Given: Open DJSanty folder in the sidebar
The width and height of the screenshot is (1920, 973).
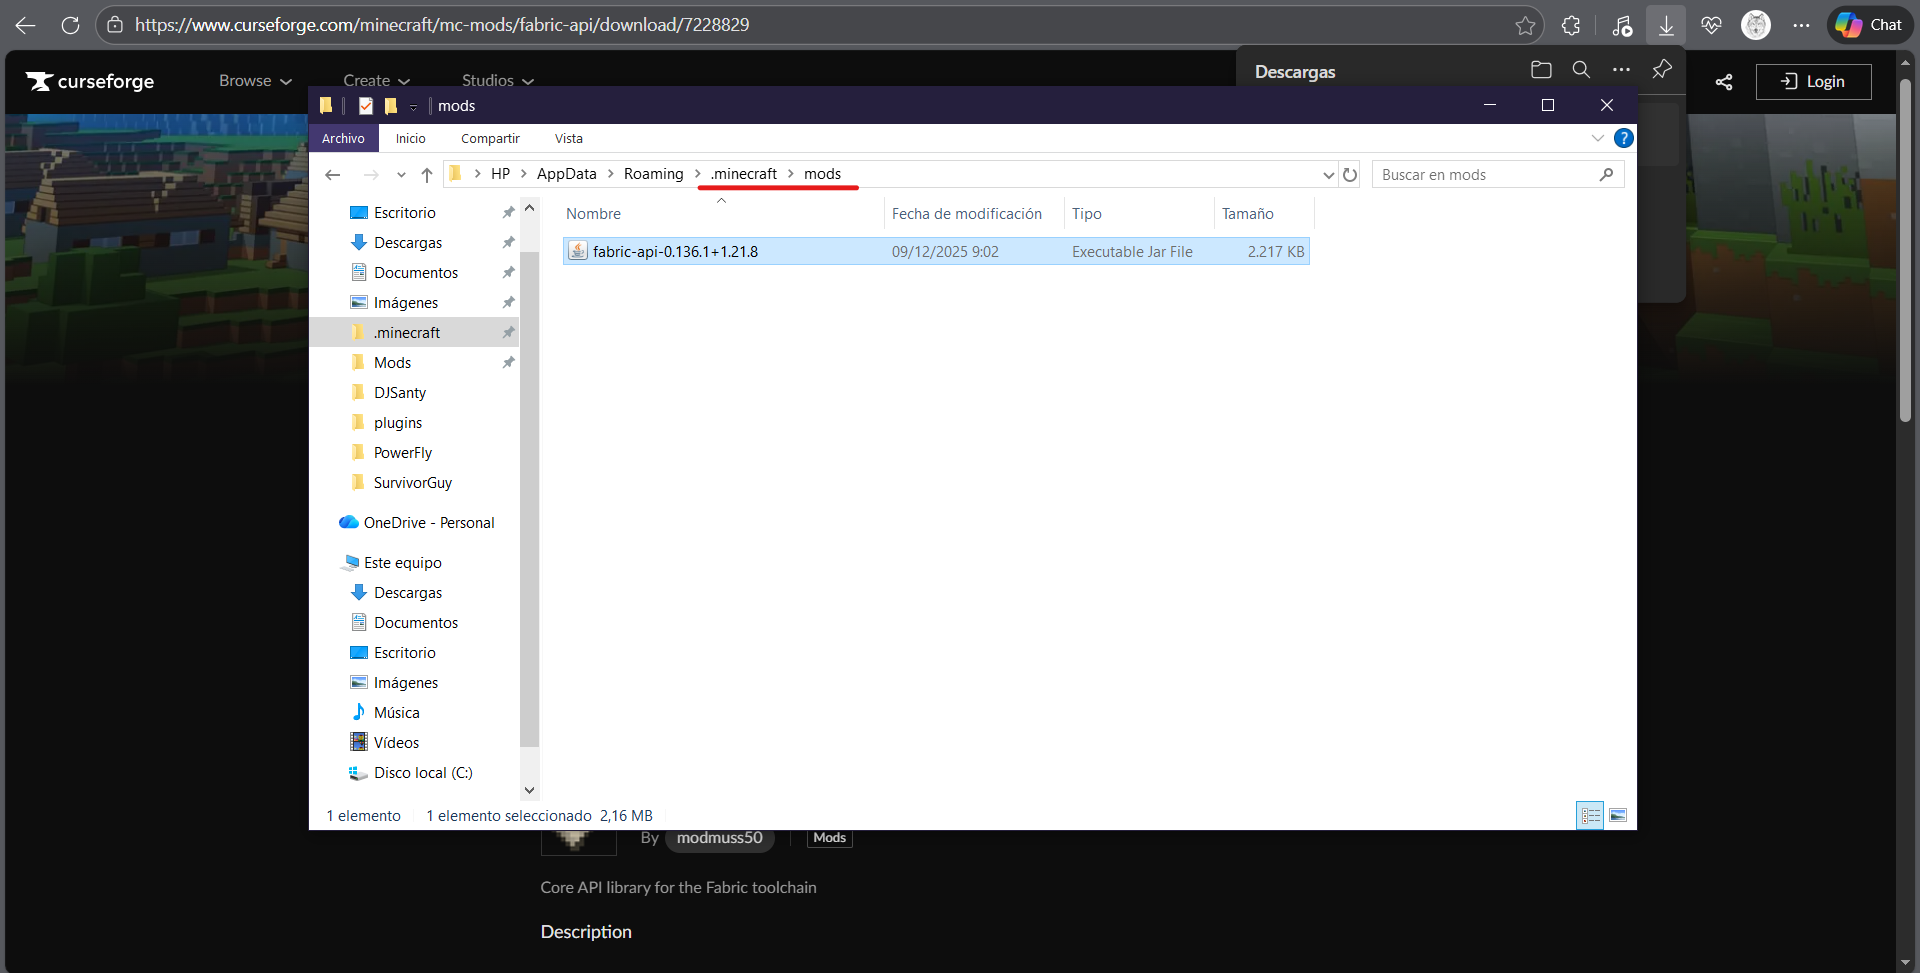Looking at the screenshot, I should click(x=400, y=393).
